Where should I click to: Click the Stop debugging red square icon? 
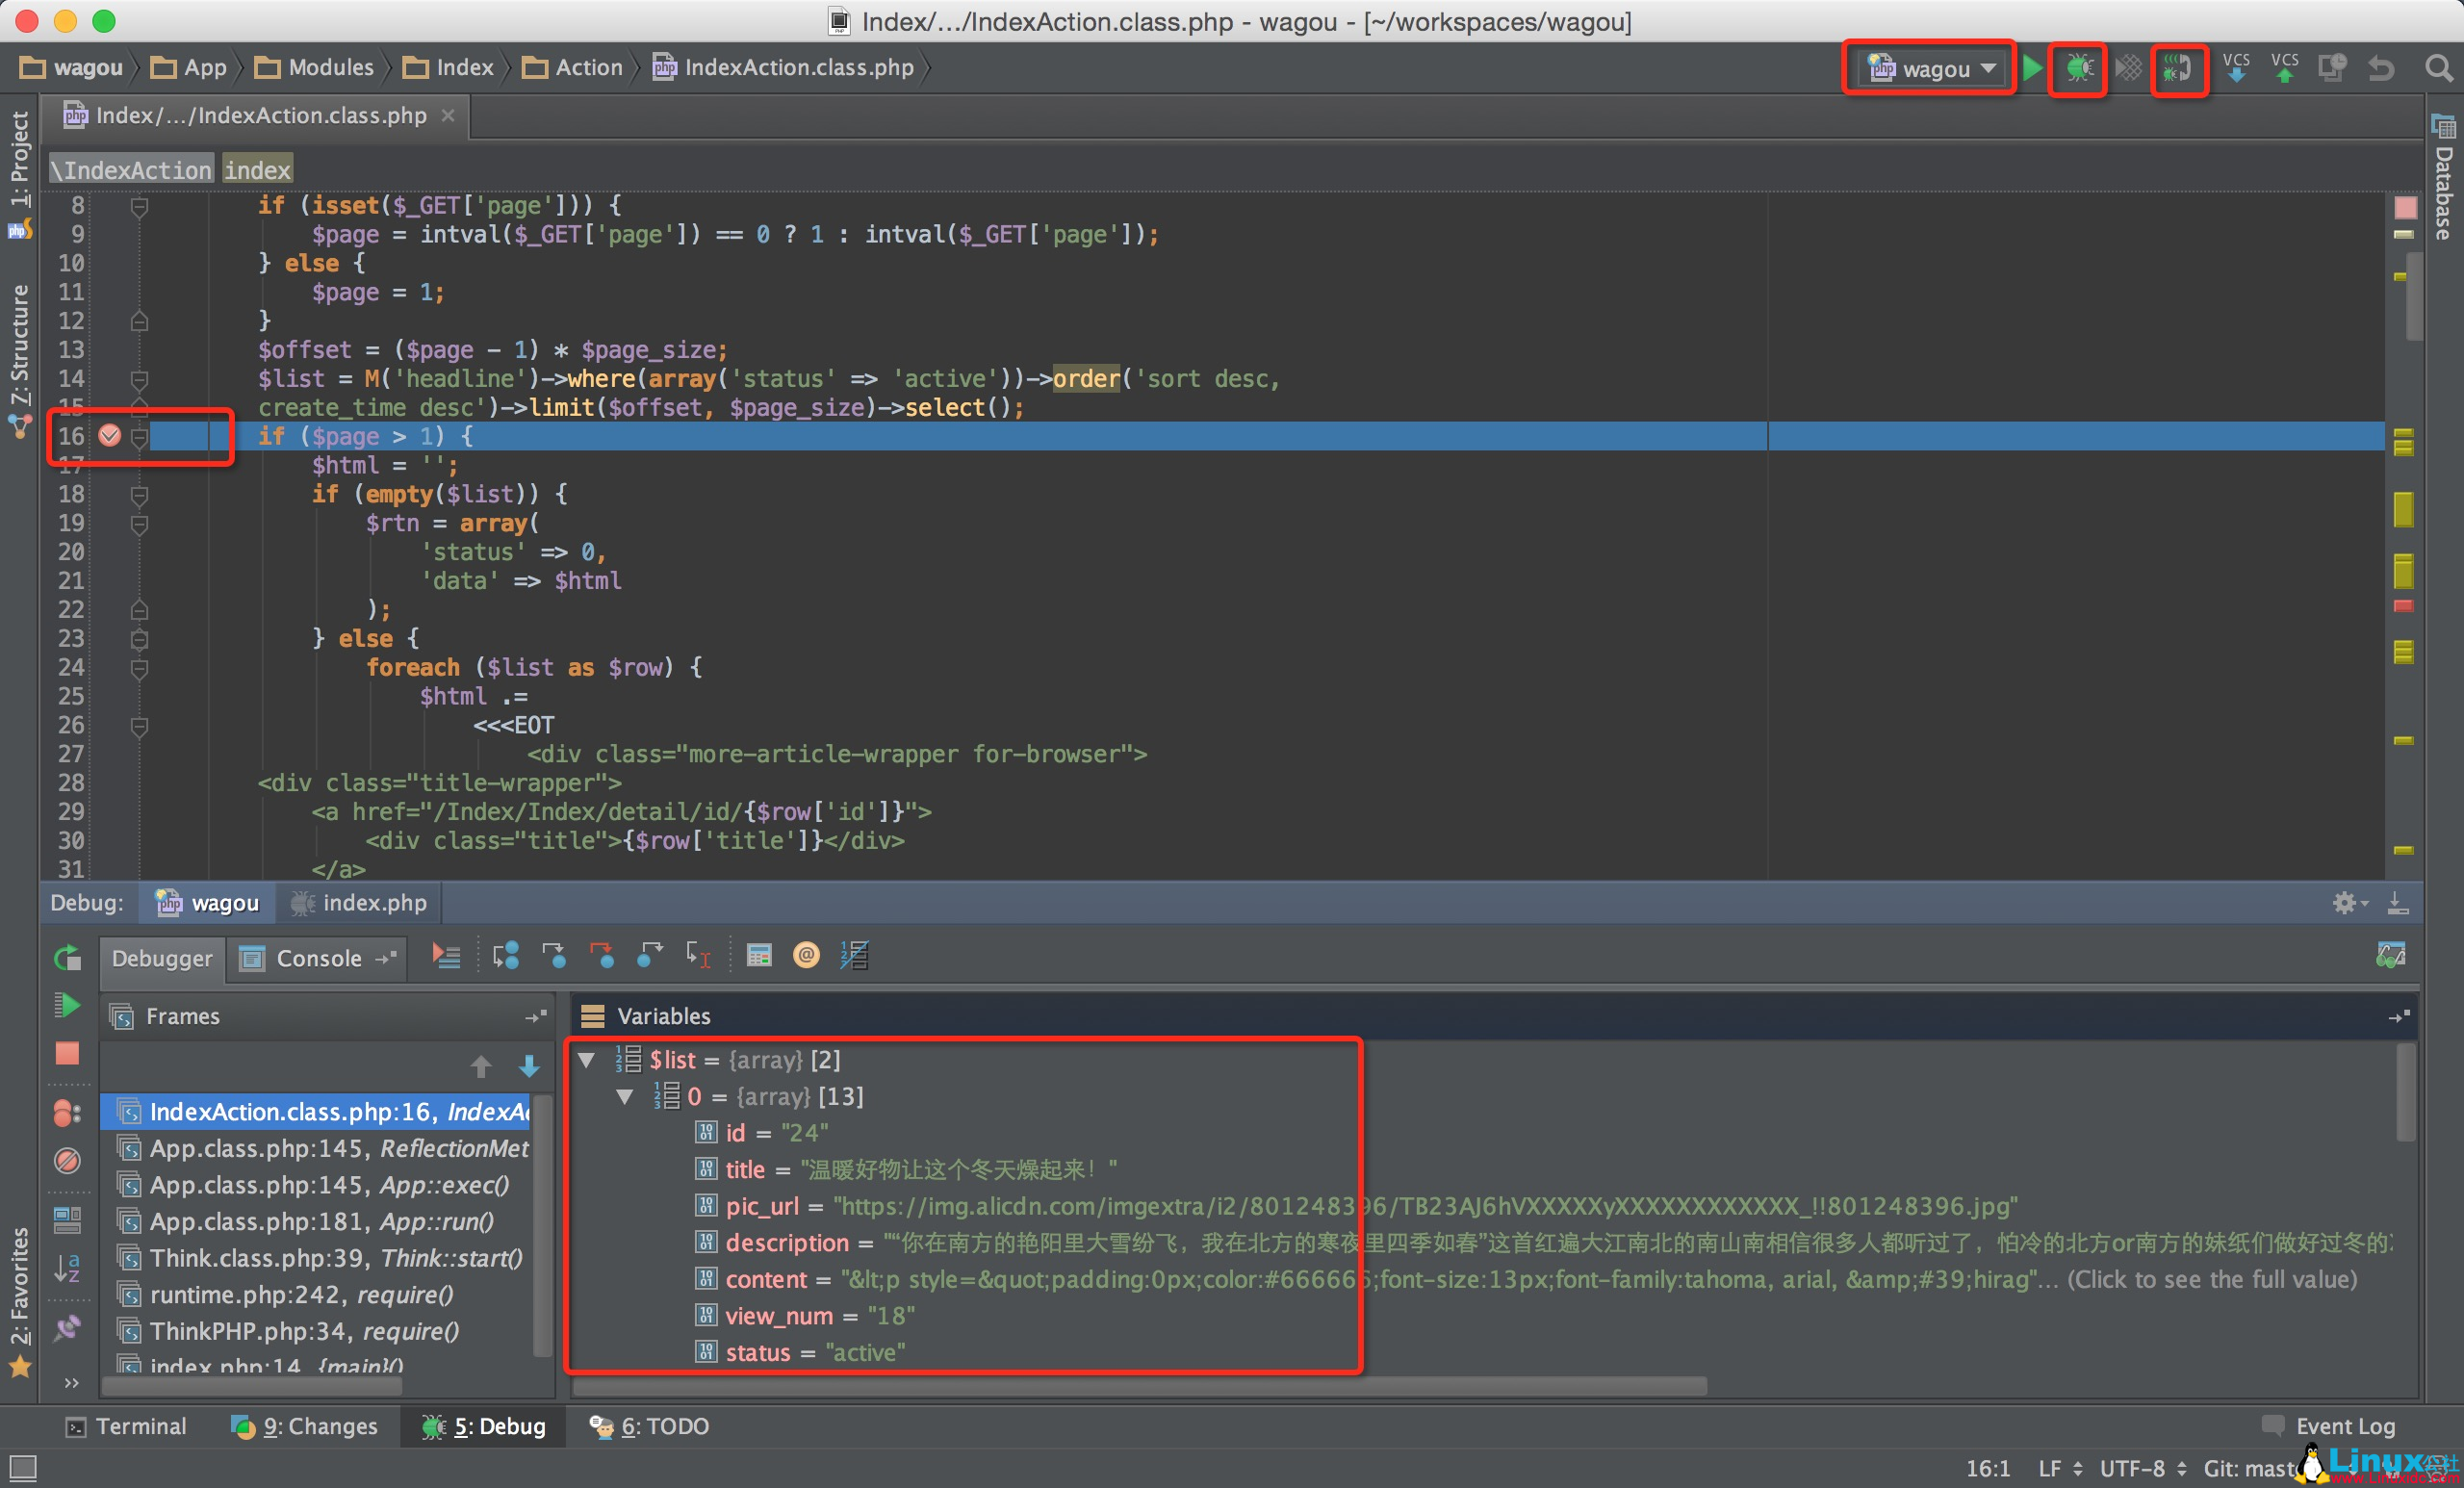(67, 1053)
